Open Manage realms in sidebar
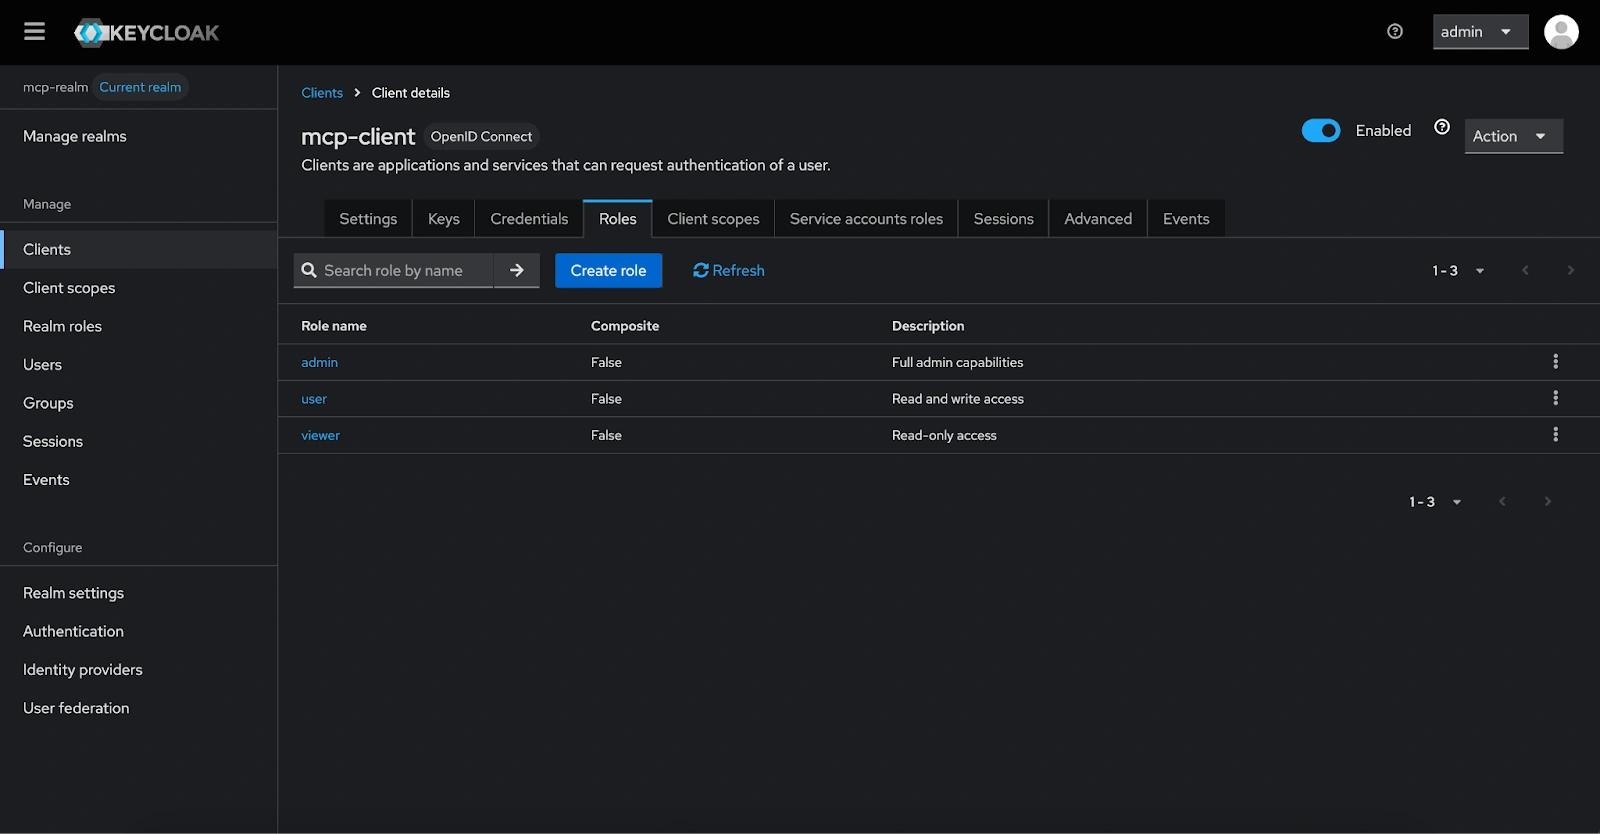This screenshot has height=834, width=1600. point(139,137)
